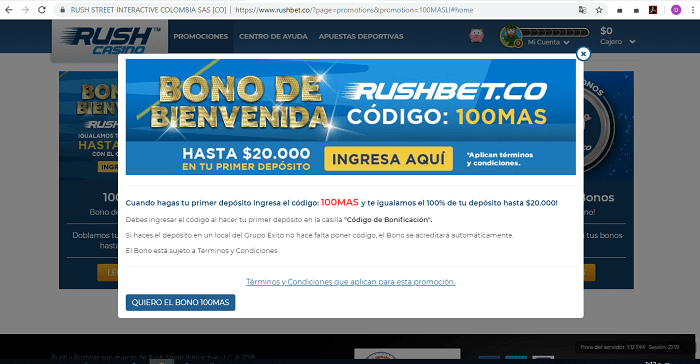Go to APUESTAS DEPORTIVAS
The image size is (700, 364).
click(361, 37)
